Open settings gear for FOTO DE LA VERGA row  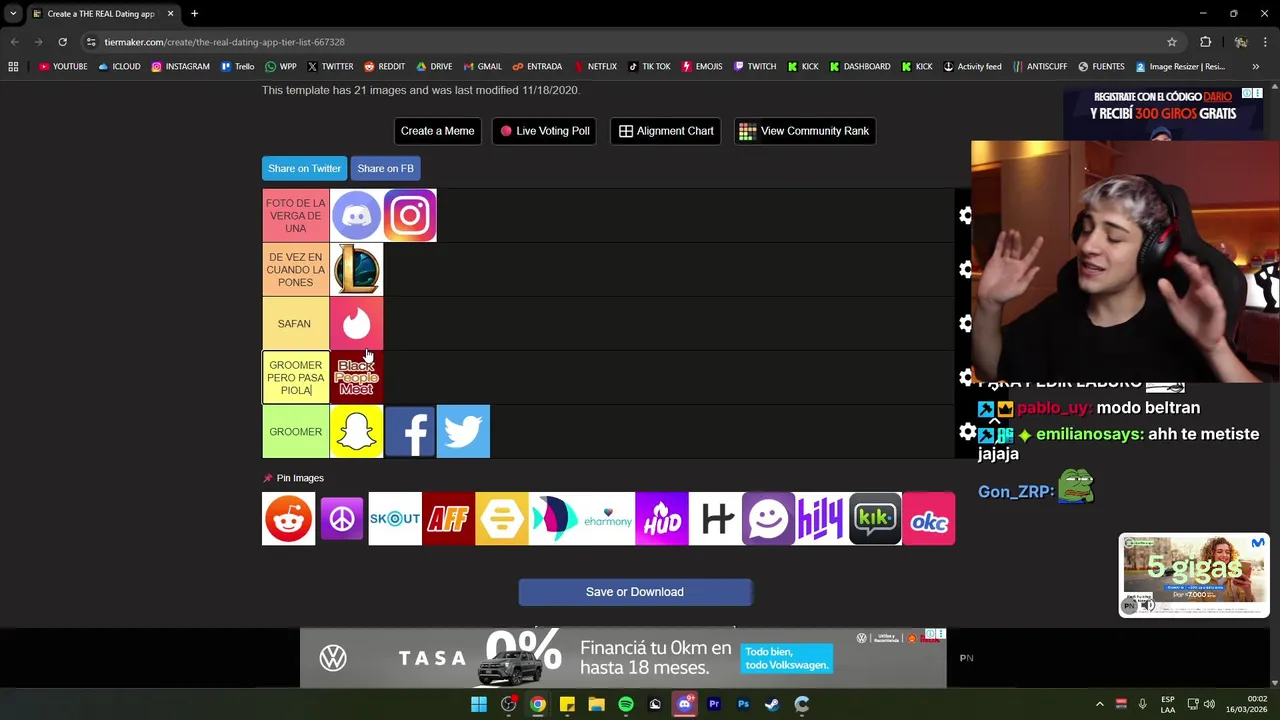(x=966, y=216)
